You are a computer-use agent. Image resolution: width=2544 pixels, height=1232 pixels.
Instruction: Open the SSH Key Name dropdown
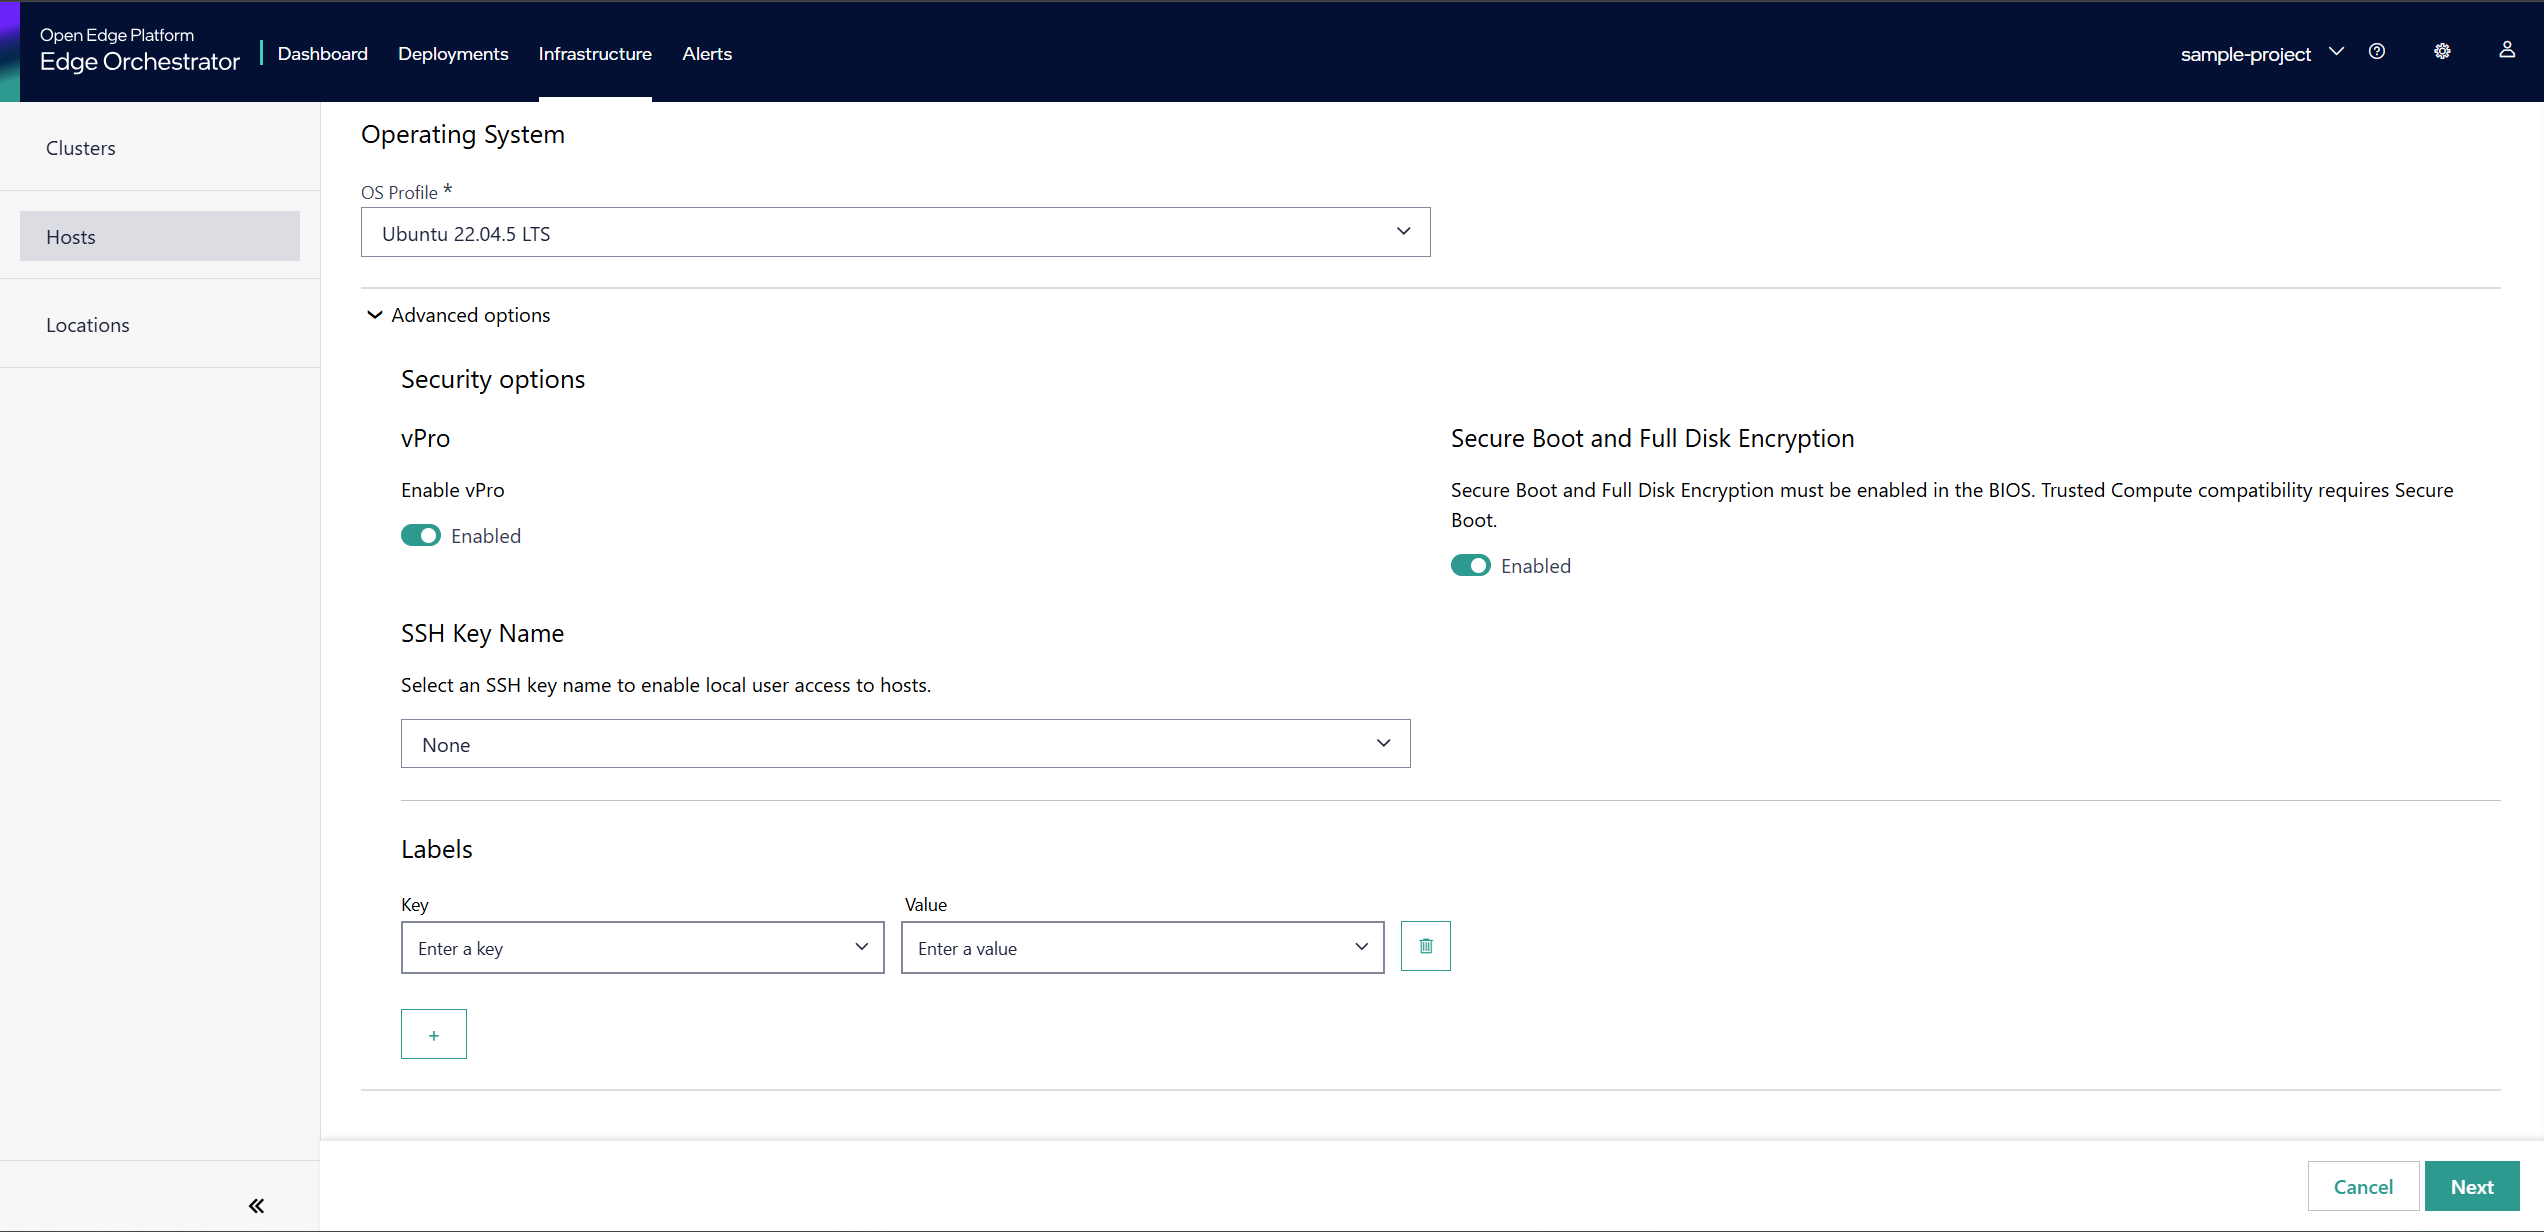tap(905, 744)
